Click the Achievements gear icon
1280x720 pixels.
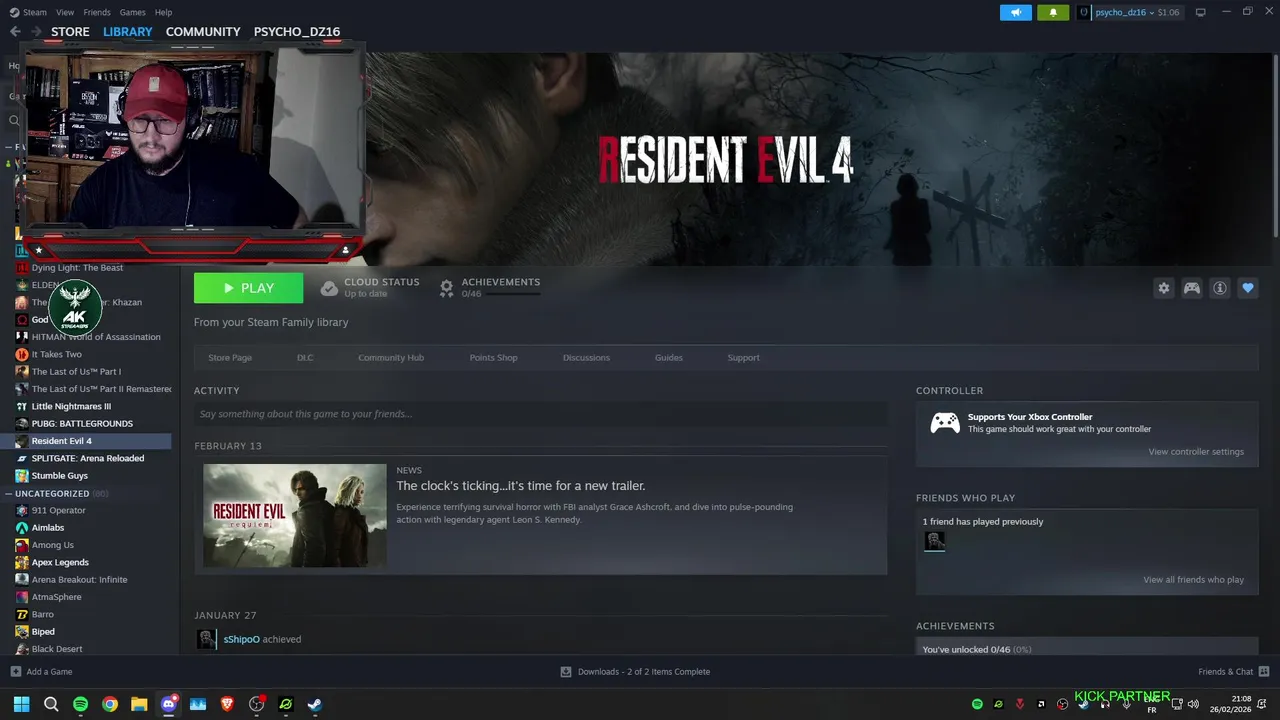(x=447, y=288)
